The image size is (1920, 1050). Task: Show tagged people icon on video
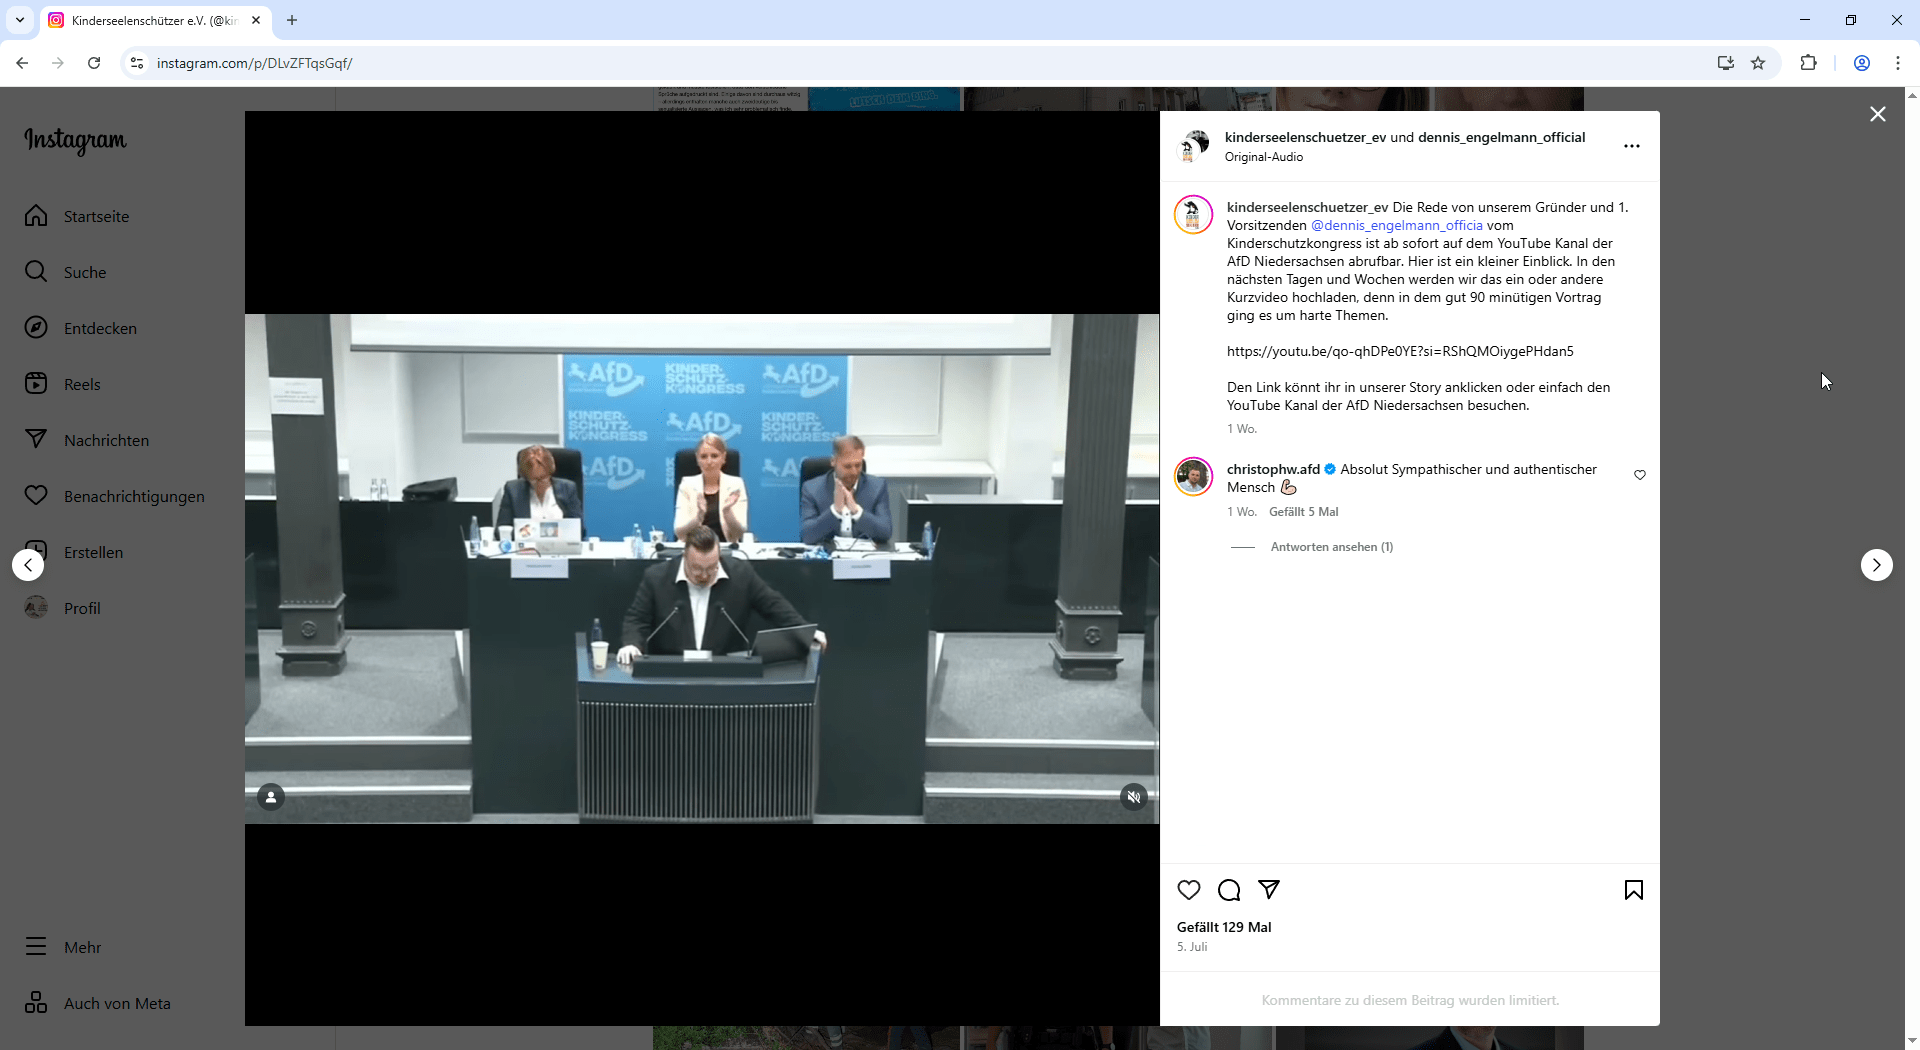(x=271, y=797)
